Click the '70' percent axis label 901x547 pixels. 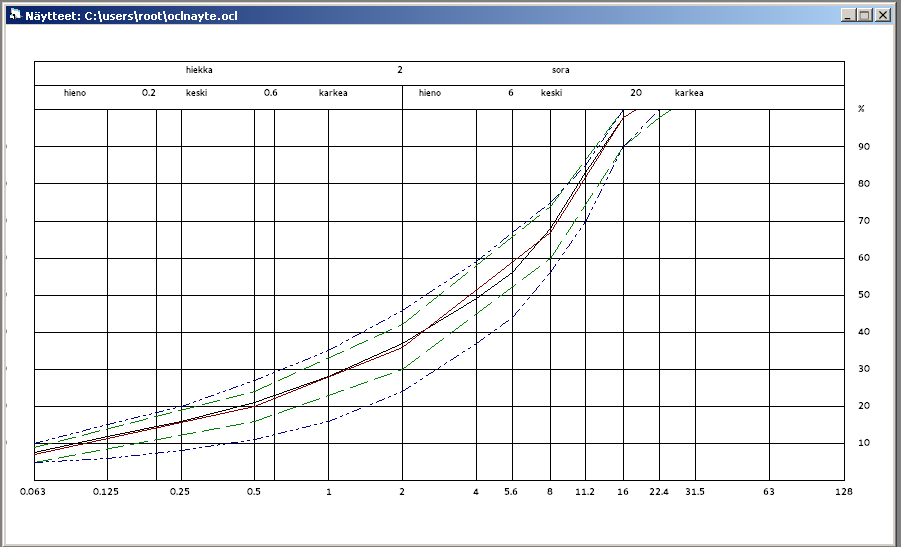tap(864, 221)
